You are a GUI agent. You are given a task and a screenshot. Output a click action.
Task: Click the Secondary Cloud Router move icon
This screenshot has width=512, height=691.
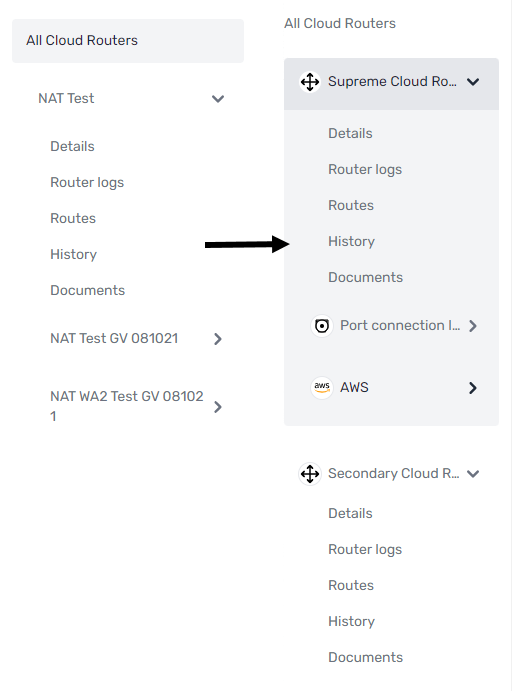[x=310, y=474]
